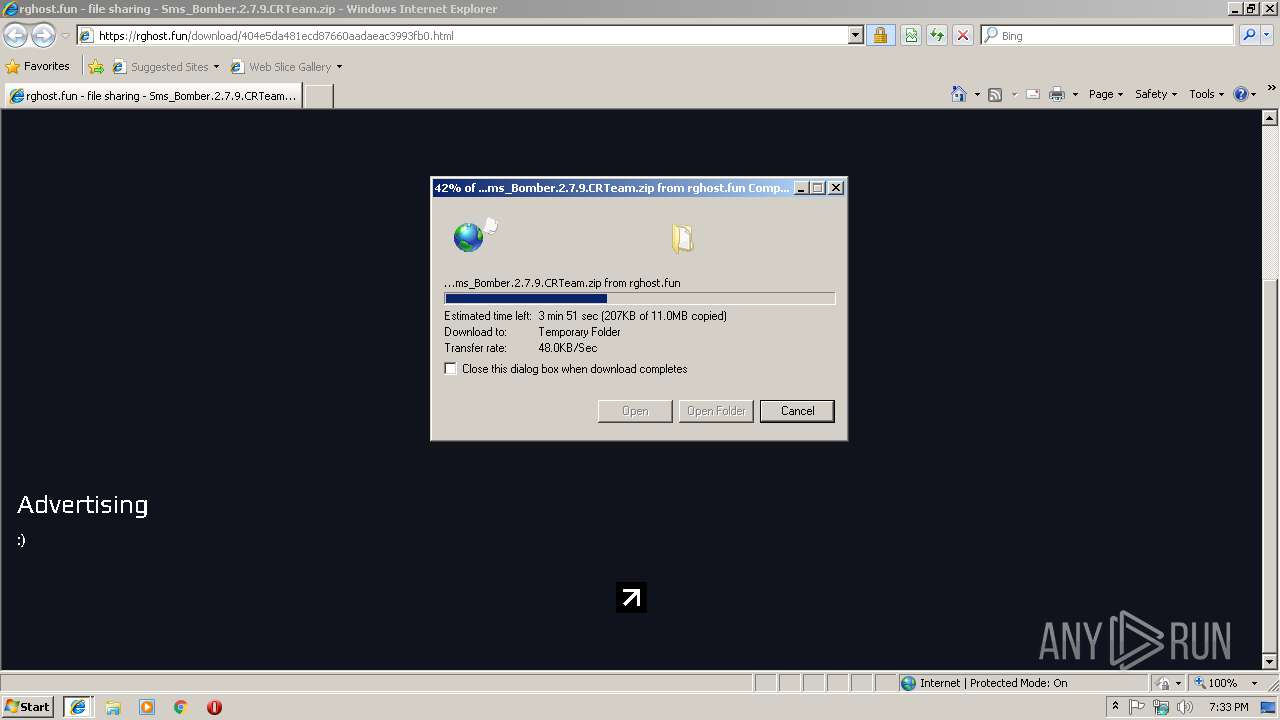Open Google Chrome from taskbar

[x=181, y=707]
